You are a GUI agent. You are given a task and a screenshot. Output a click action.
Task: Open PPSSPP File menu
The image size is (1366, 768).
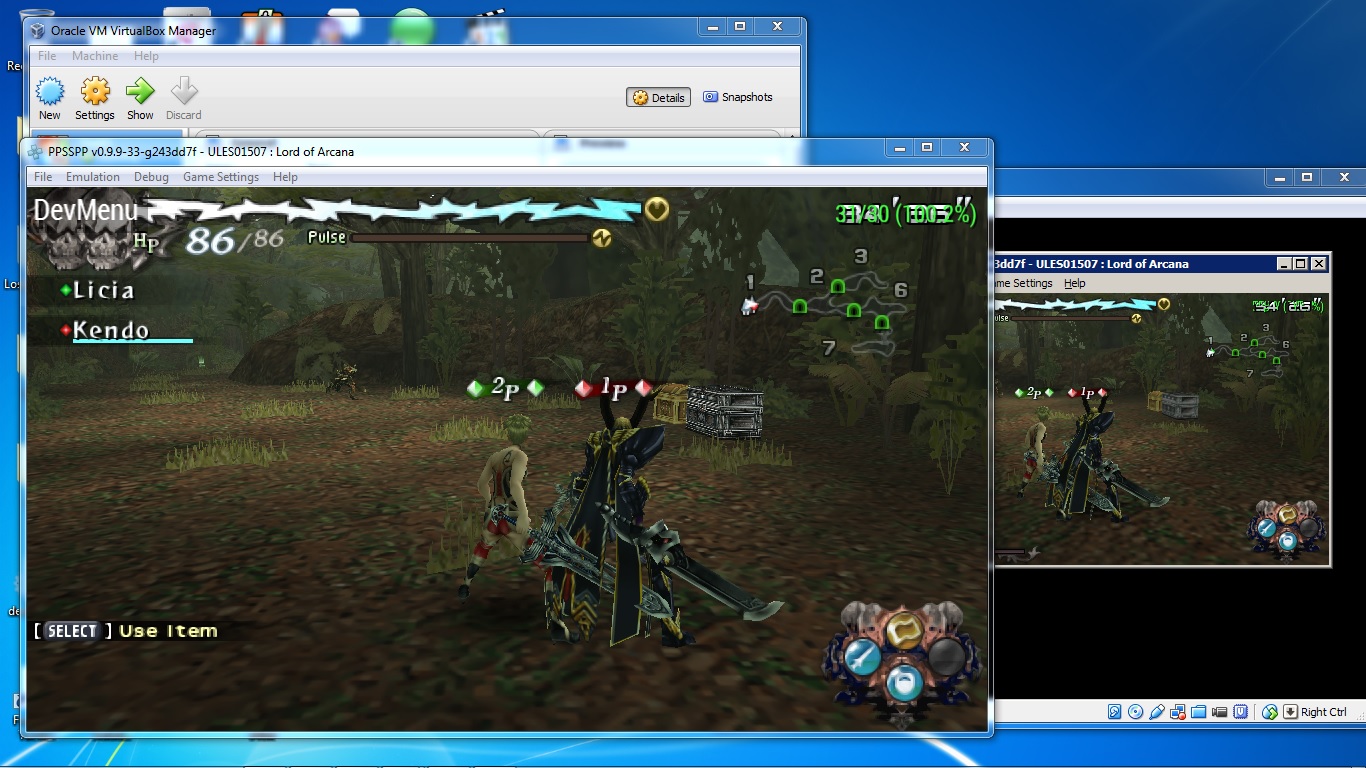(x=43, y=177)
